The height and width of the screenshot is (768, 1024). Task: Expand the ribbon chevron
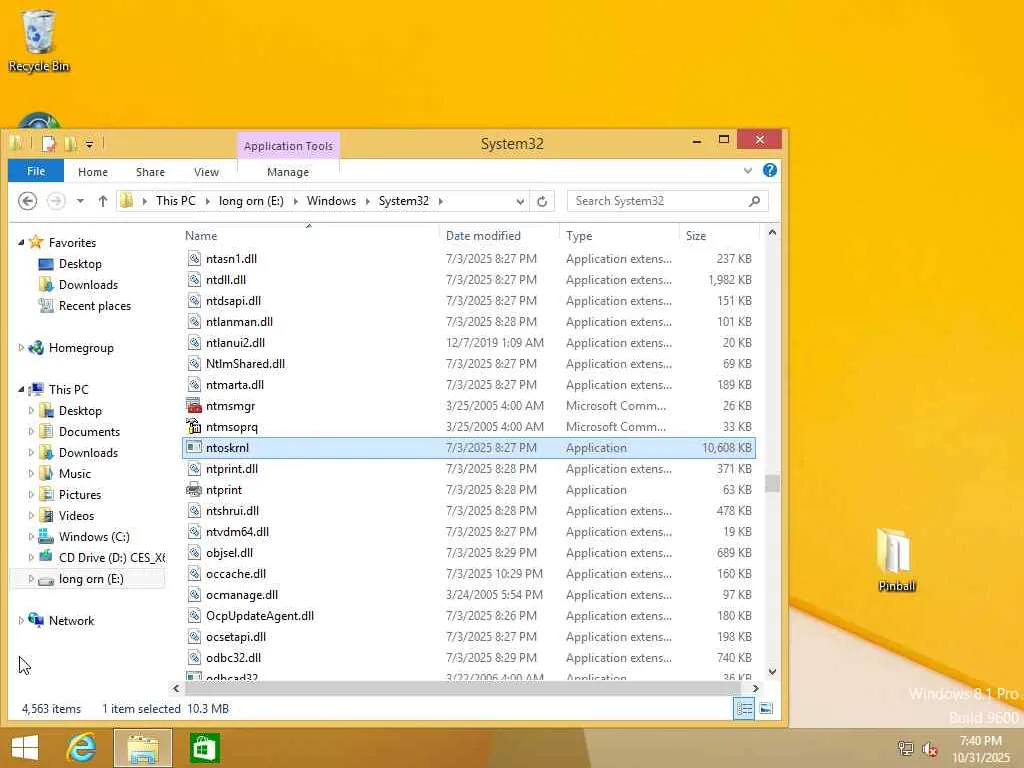click(x=748, y=171)
